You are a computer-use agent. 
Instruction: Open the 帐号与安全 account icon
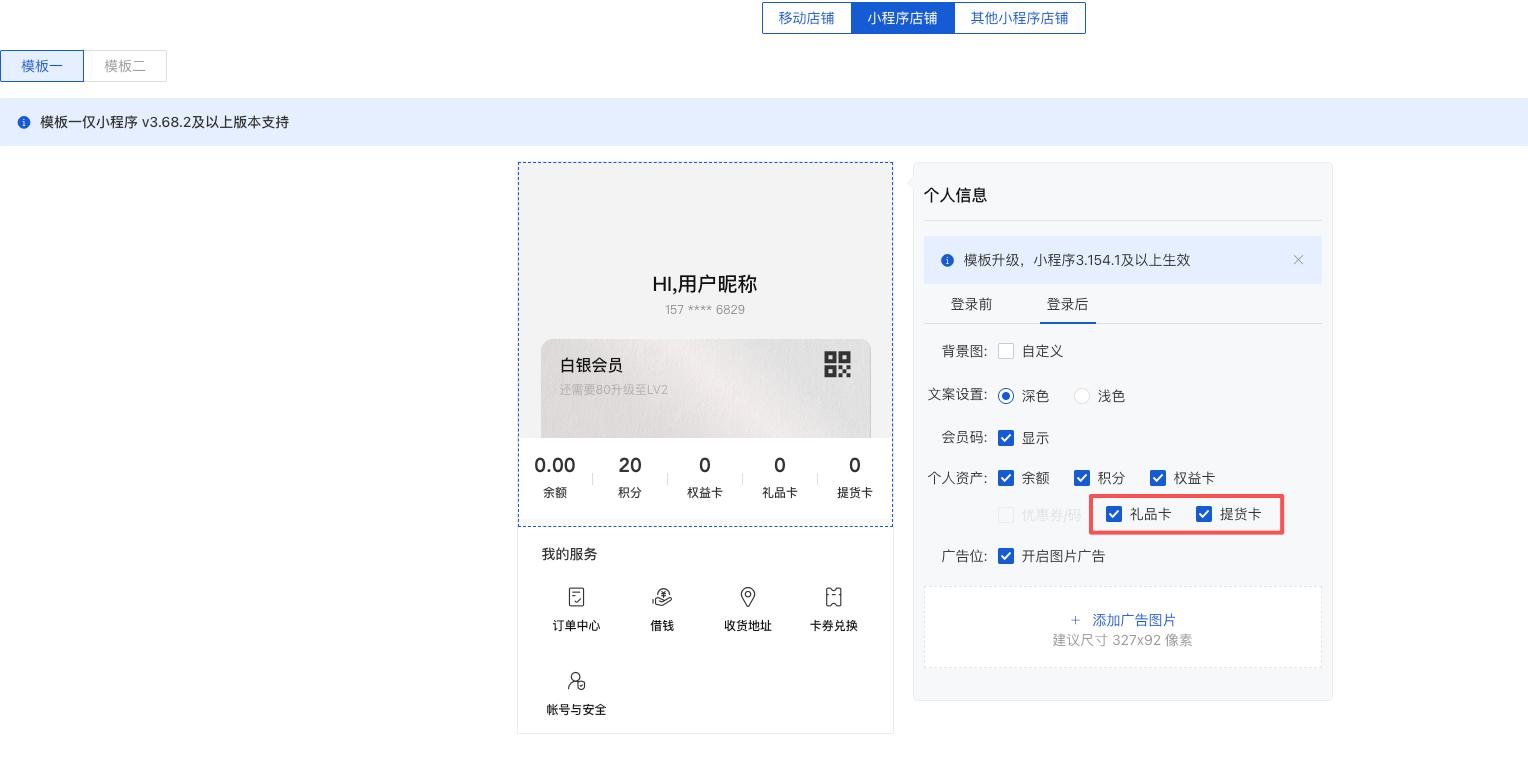(576, 681)
